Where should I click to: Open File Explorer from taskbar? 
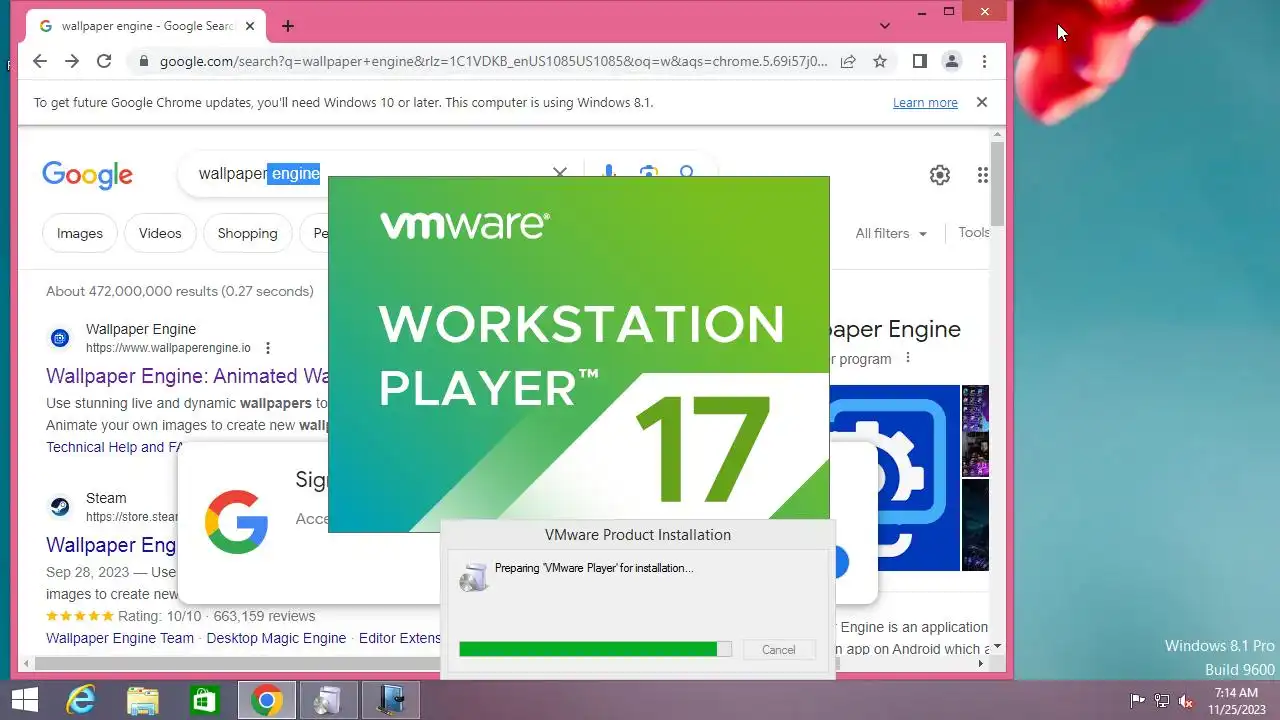tap(143, 701)
